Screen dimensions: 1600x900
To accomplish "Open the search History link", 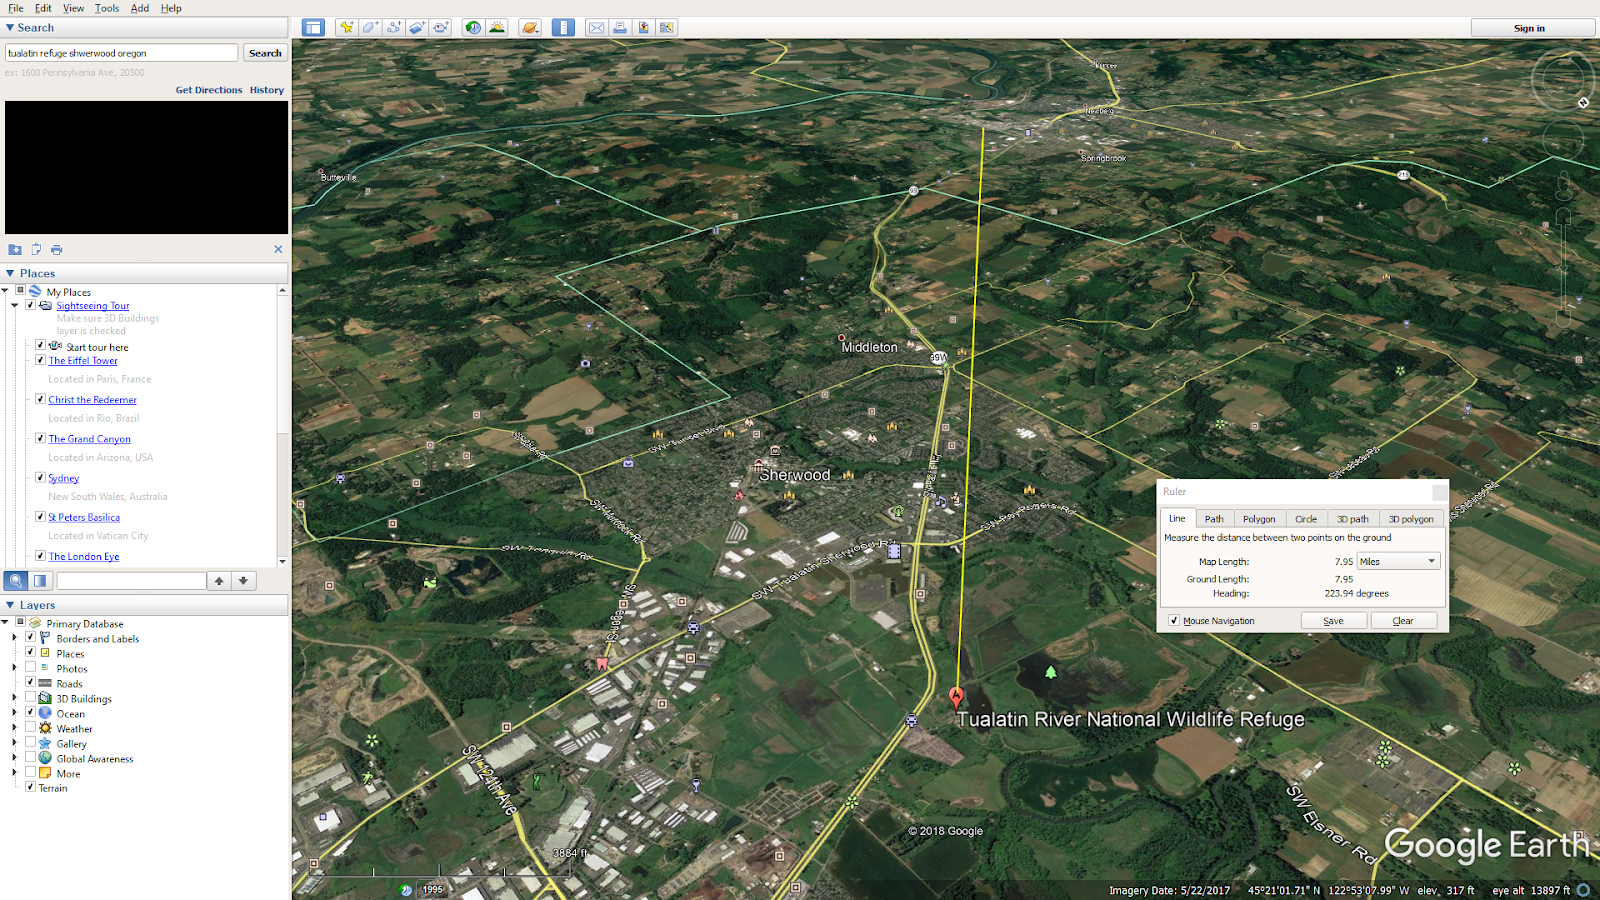I will [x=267, y=90].
